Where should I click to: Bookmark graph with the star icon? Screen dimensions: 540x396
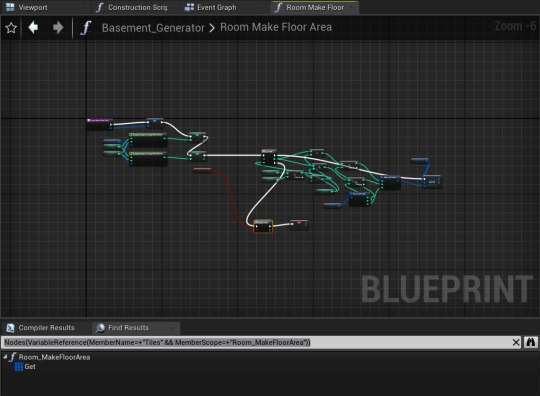[x=11, y=28]
